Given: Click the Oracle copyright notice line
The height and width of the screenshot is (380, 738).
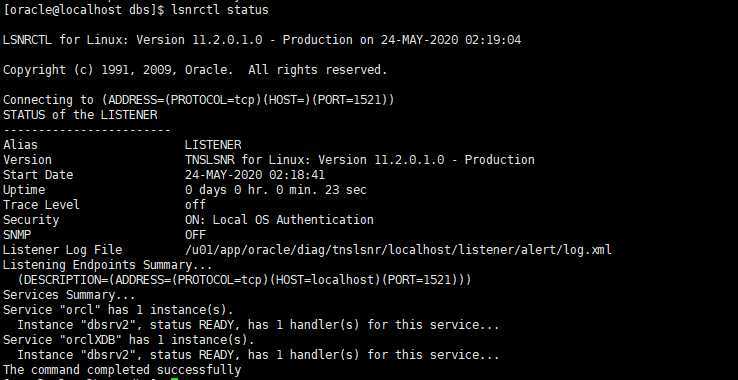Looking at the screenshot, I should tap(195, 70).
